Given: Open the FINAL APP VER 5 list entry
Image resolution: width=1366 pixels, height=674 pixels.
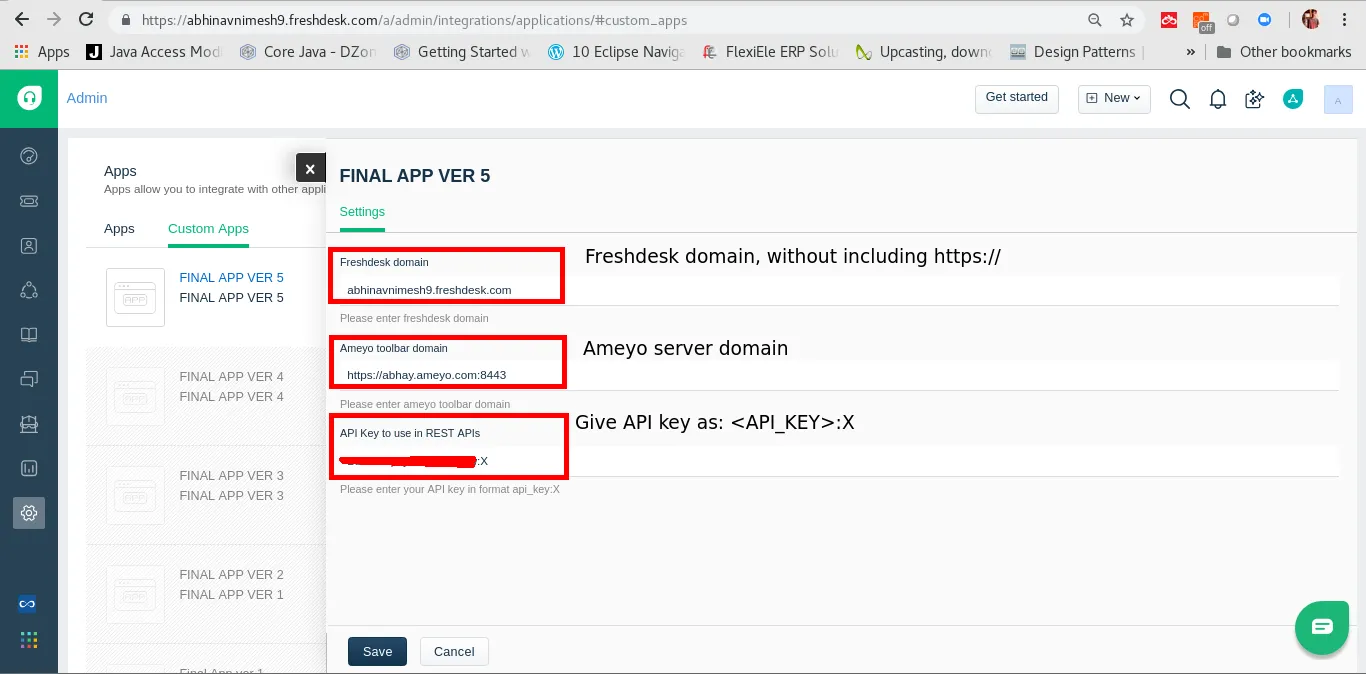Looking at the screenshot, I should pos(231,277).
